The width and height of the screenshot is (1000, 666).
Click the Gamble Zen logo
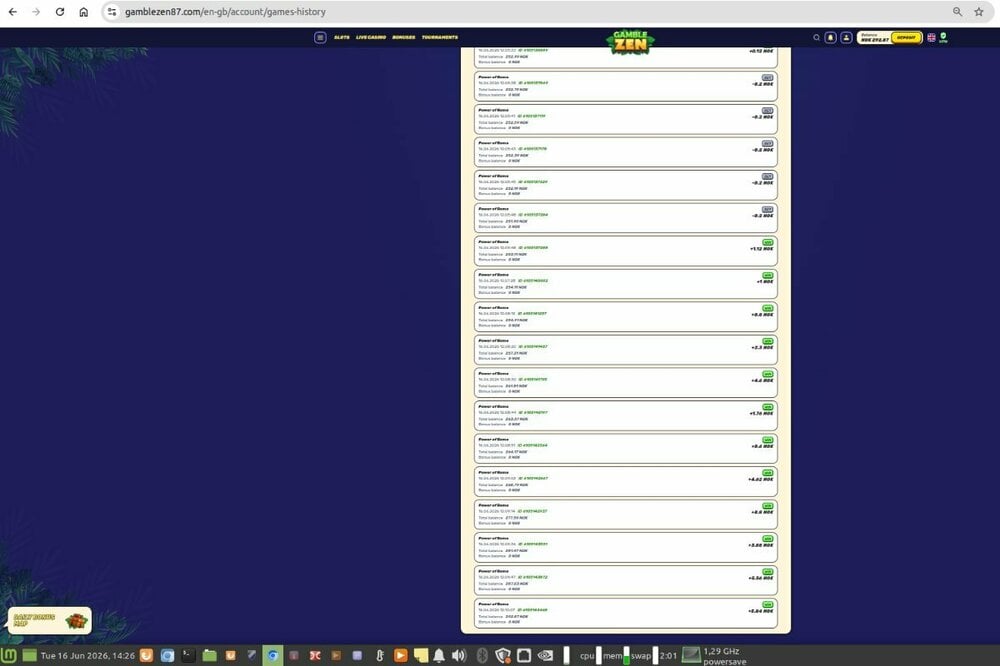pyautogui.click(x=630, y=42)
